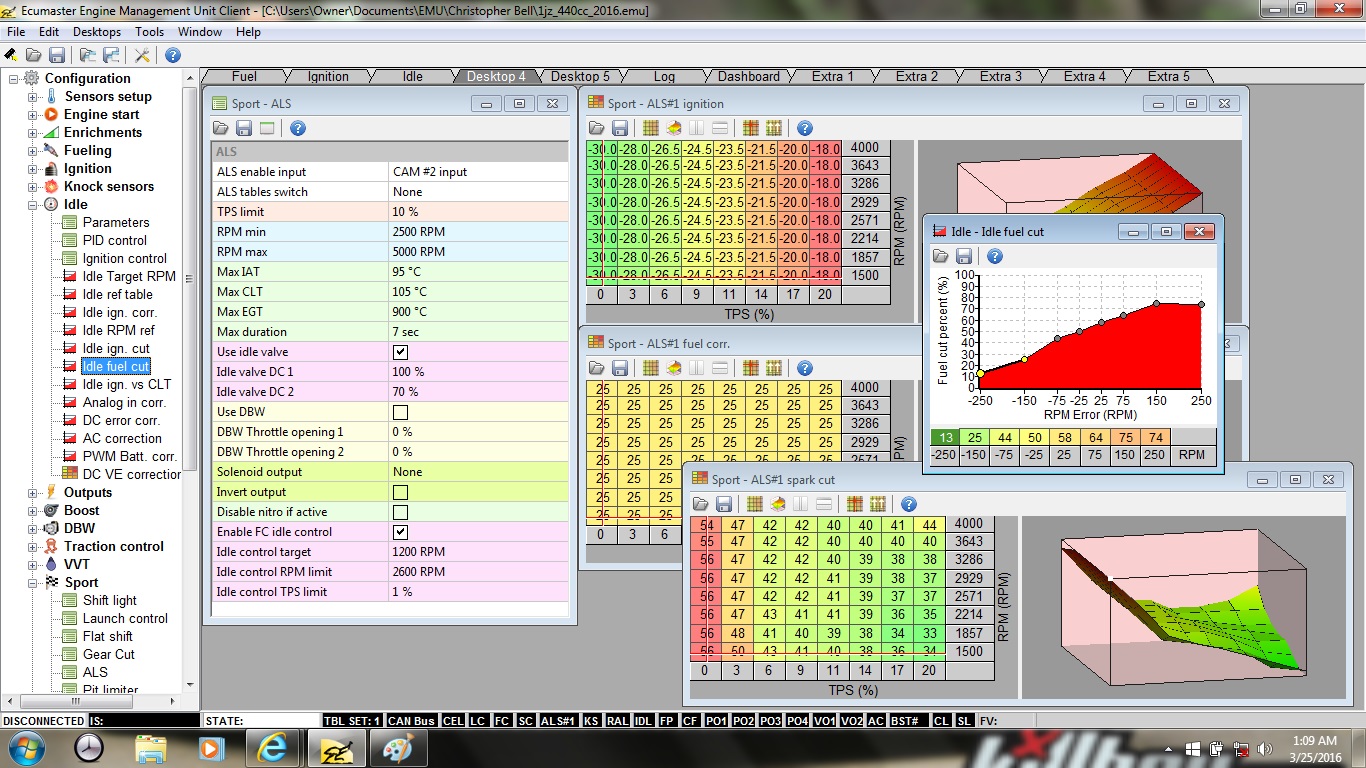Enable the Use DBW checkbox
This screenshot has height=768, width=1366.
pos(400,412)
